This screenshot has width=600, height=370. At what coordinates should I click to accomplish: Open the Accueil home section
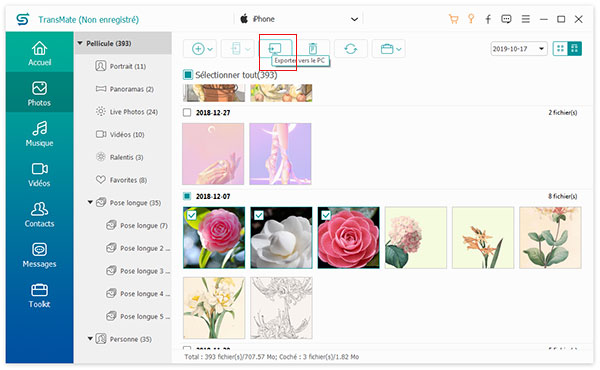pos(39,53)
